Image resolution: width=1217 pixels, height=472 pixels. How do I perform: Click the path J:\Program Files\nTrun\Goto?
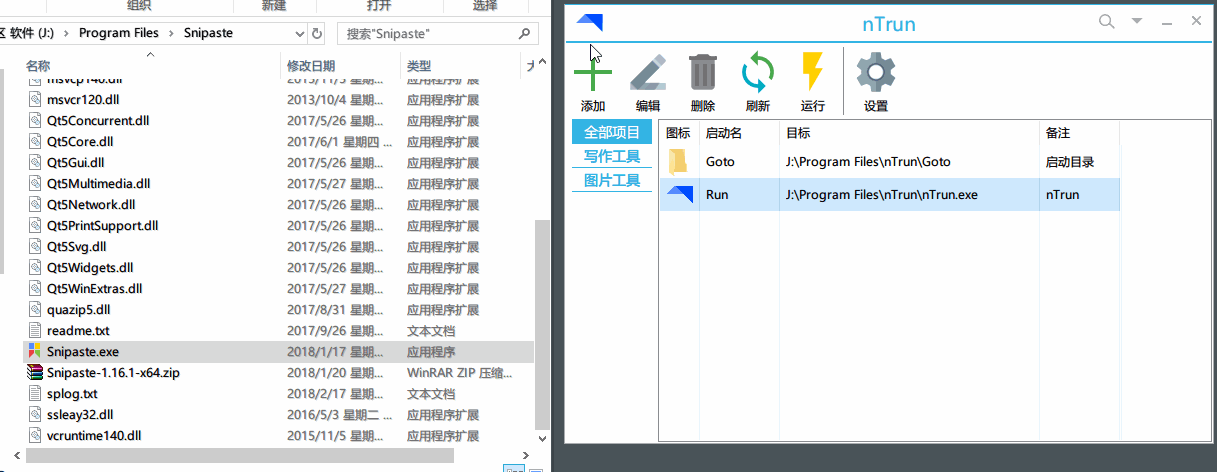point(868,162)
